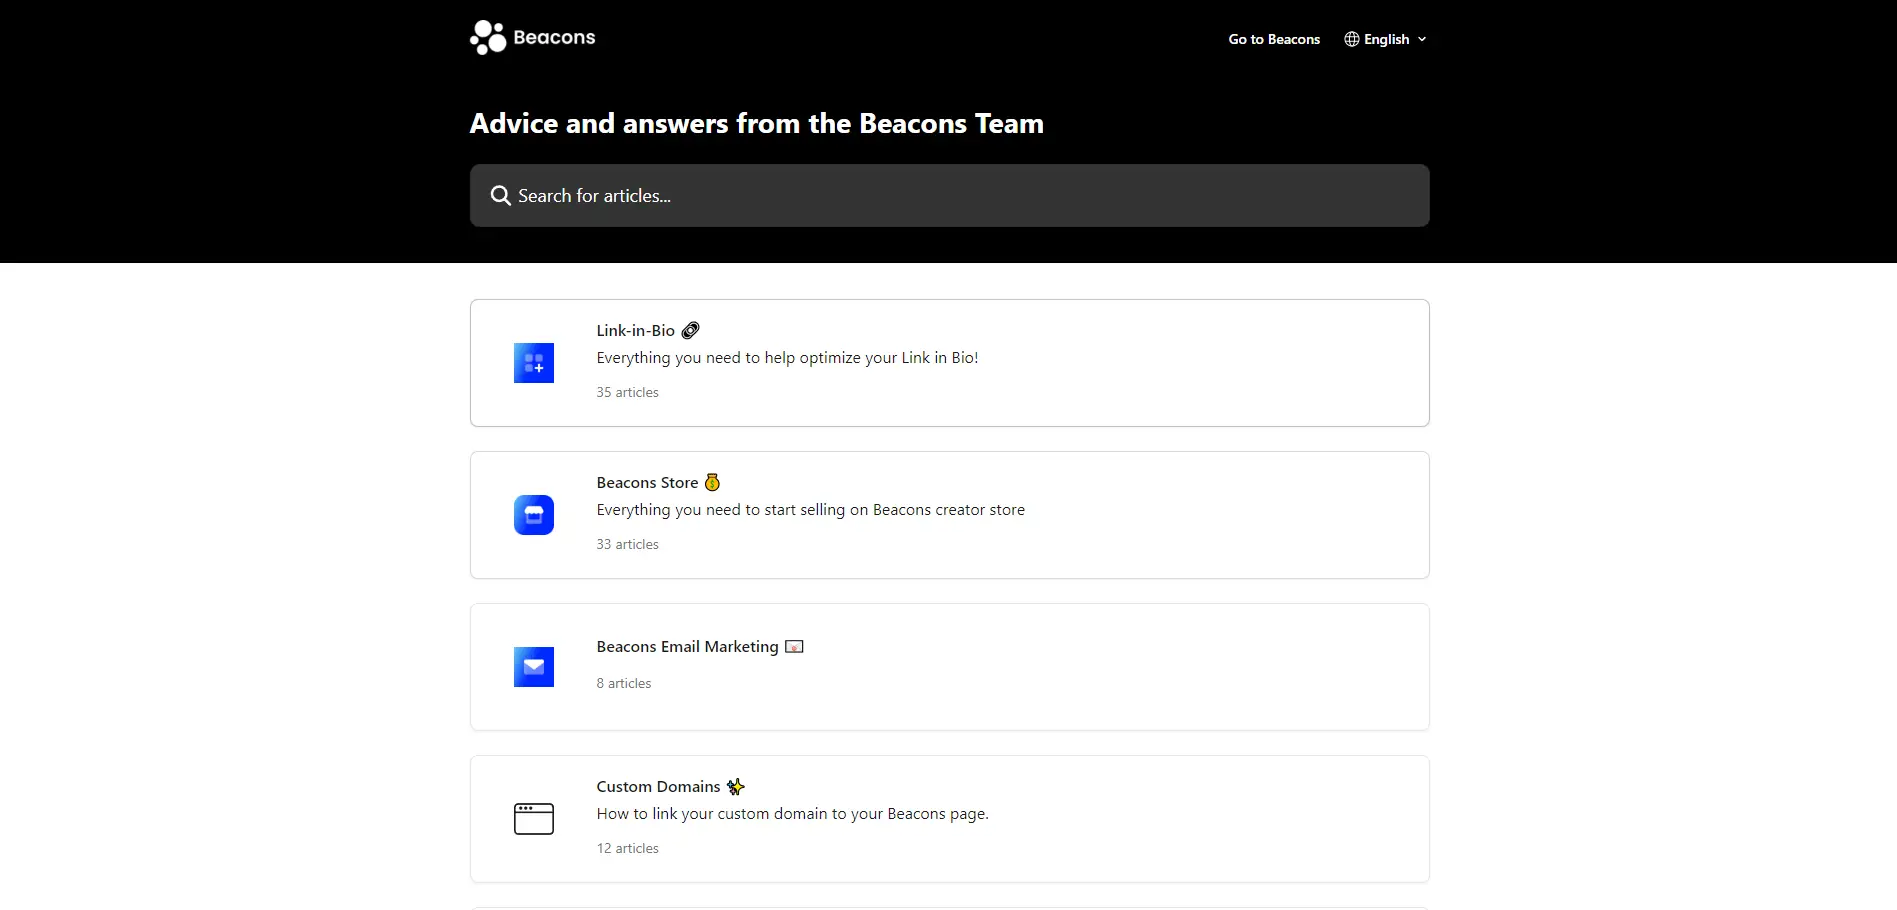Viewport: 1897px width, 910px height.
Task: Open the Custom Domains collection title
Action: tap(659, 787)
